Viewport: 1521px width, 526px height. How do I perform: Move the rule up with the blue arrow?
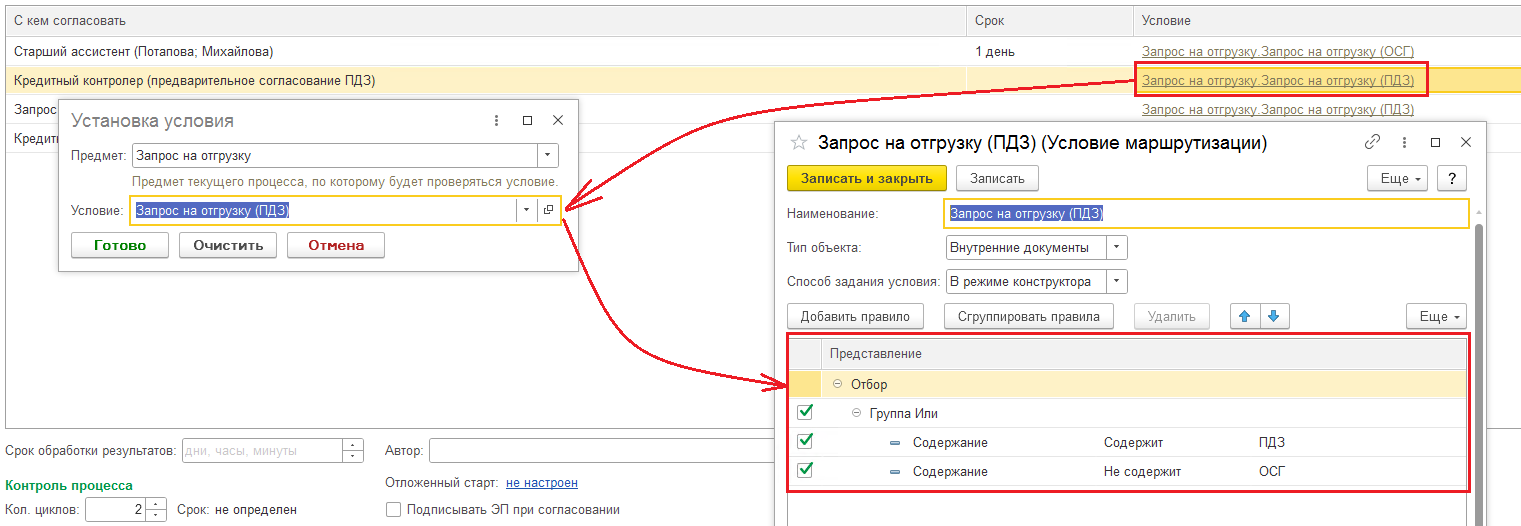[1245, 317]
